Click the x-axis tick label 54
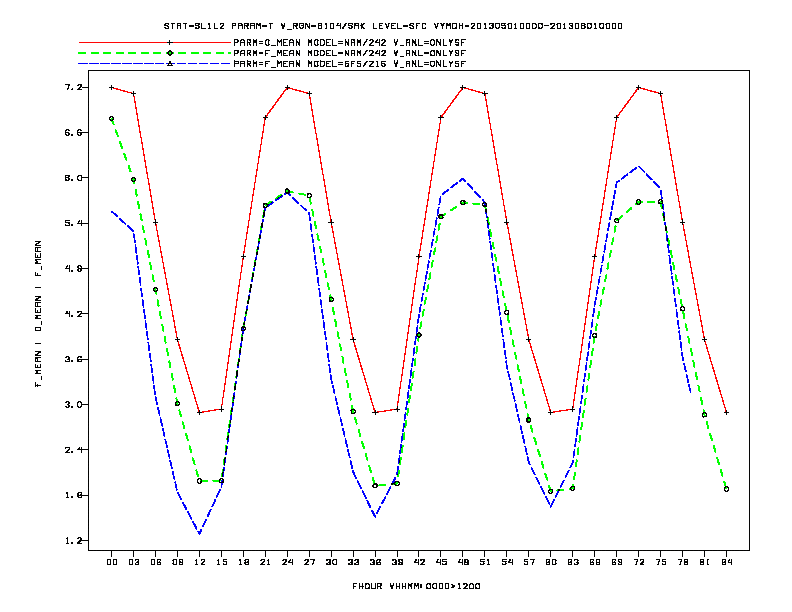Viewport: 792px width, 612px height. 507,562
